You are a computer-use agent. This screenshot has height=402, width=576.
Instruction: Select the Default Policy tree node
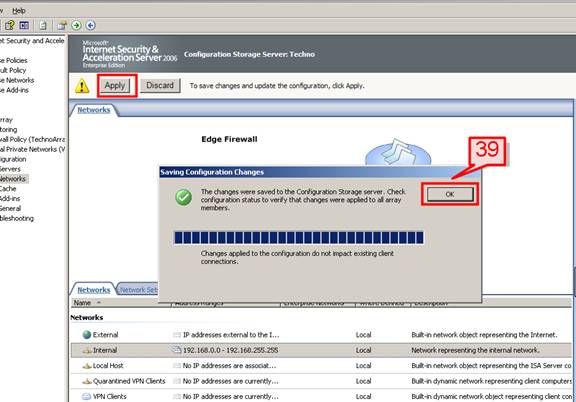pos(12,70)
